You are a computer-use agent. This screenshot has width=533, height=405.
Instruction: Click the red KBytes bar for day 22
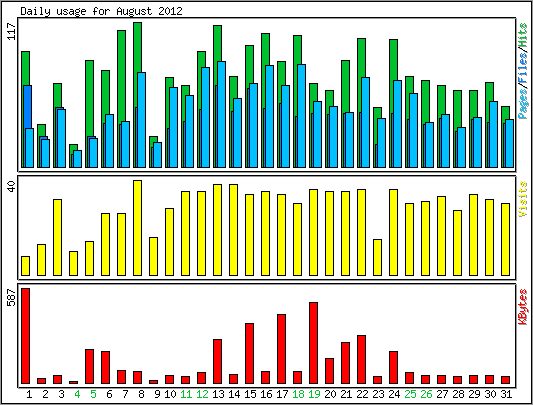[x=361, y=359]
